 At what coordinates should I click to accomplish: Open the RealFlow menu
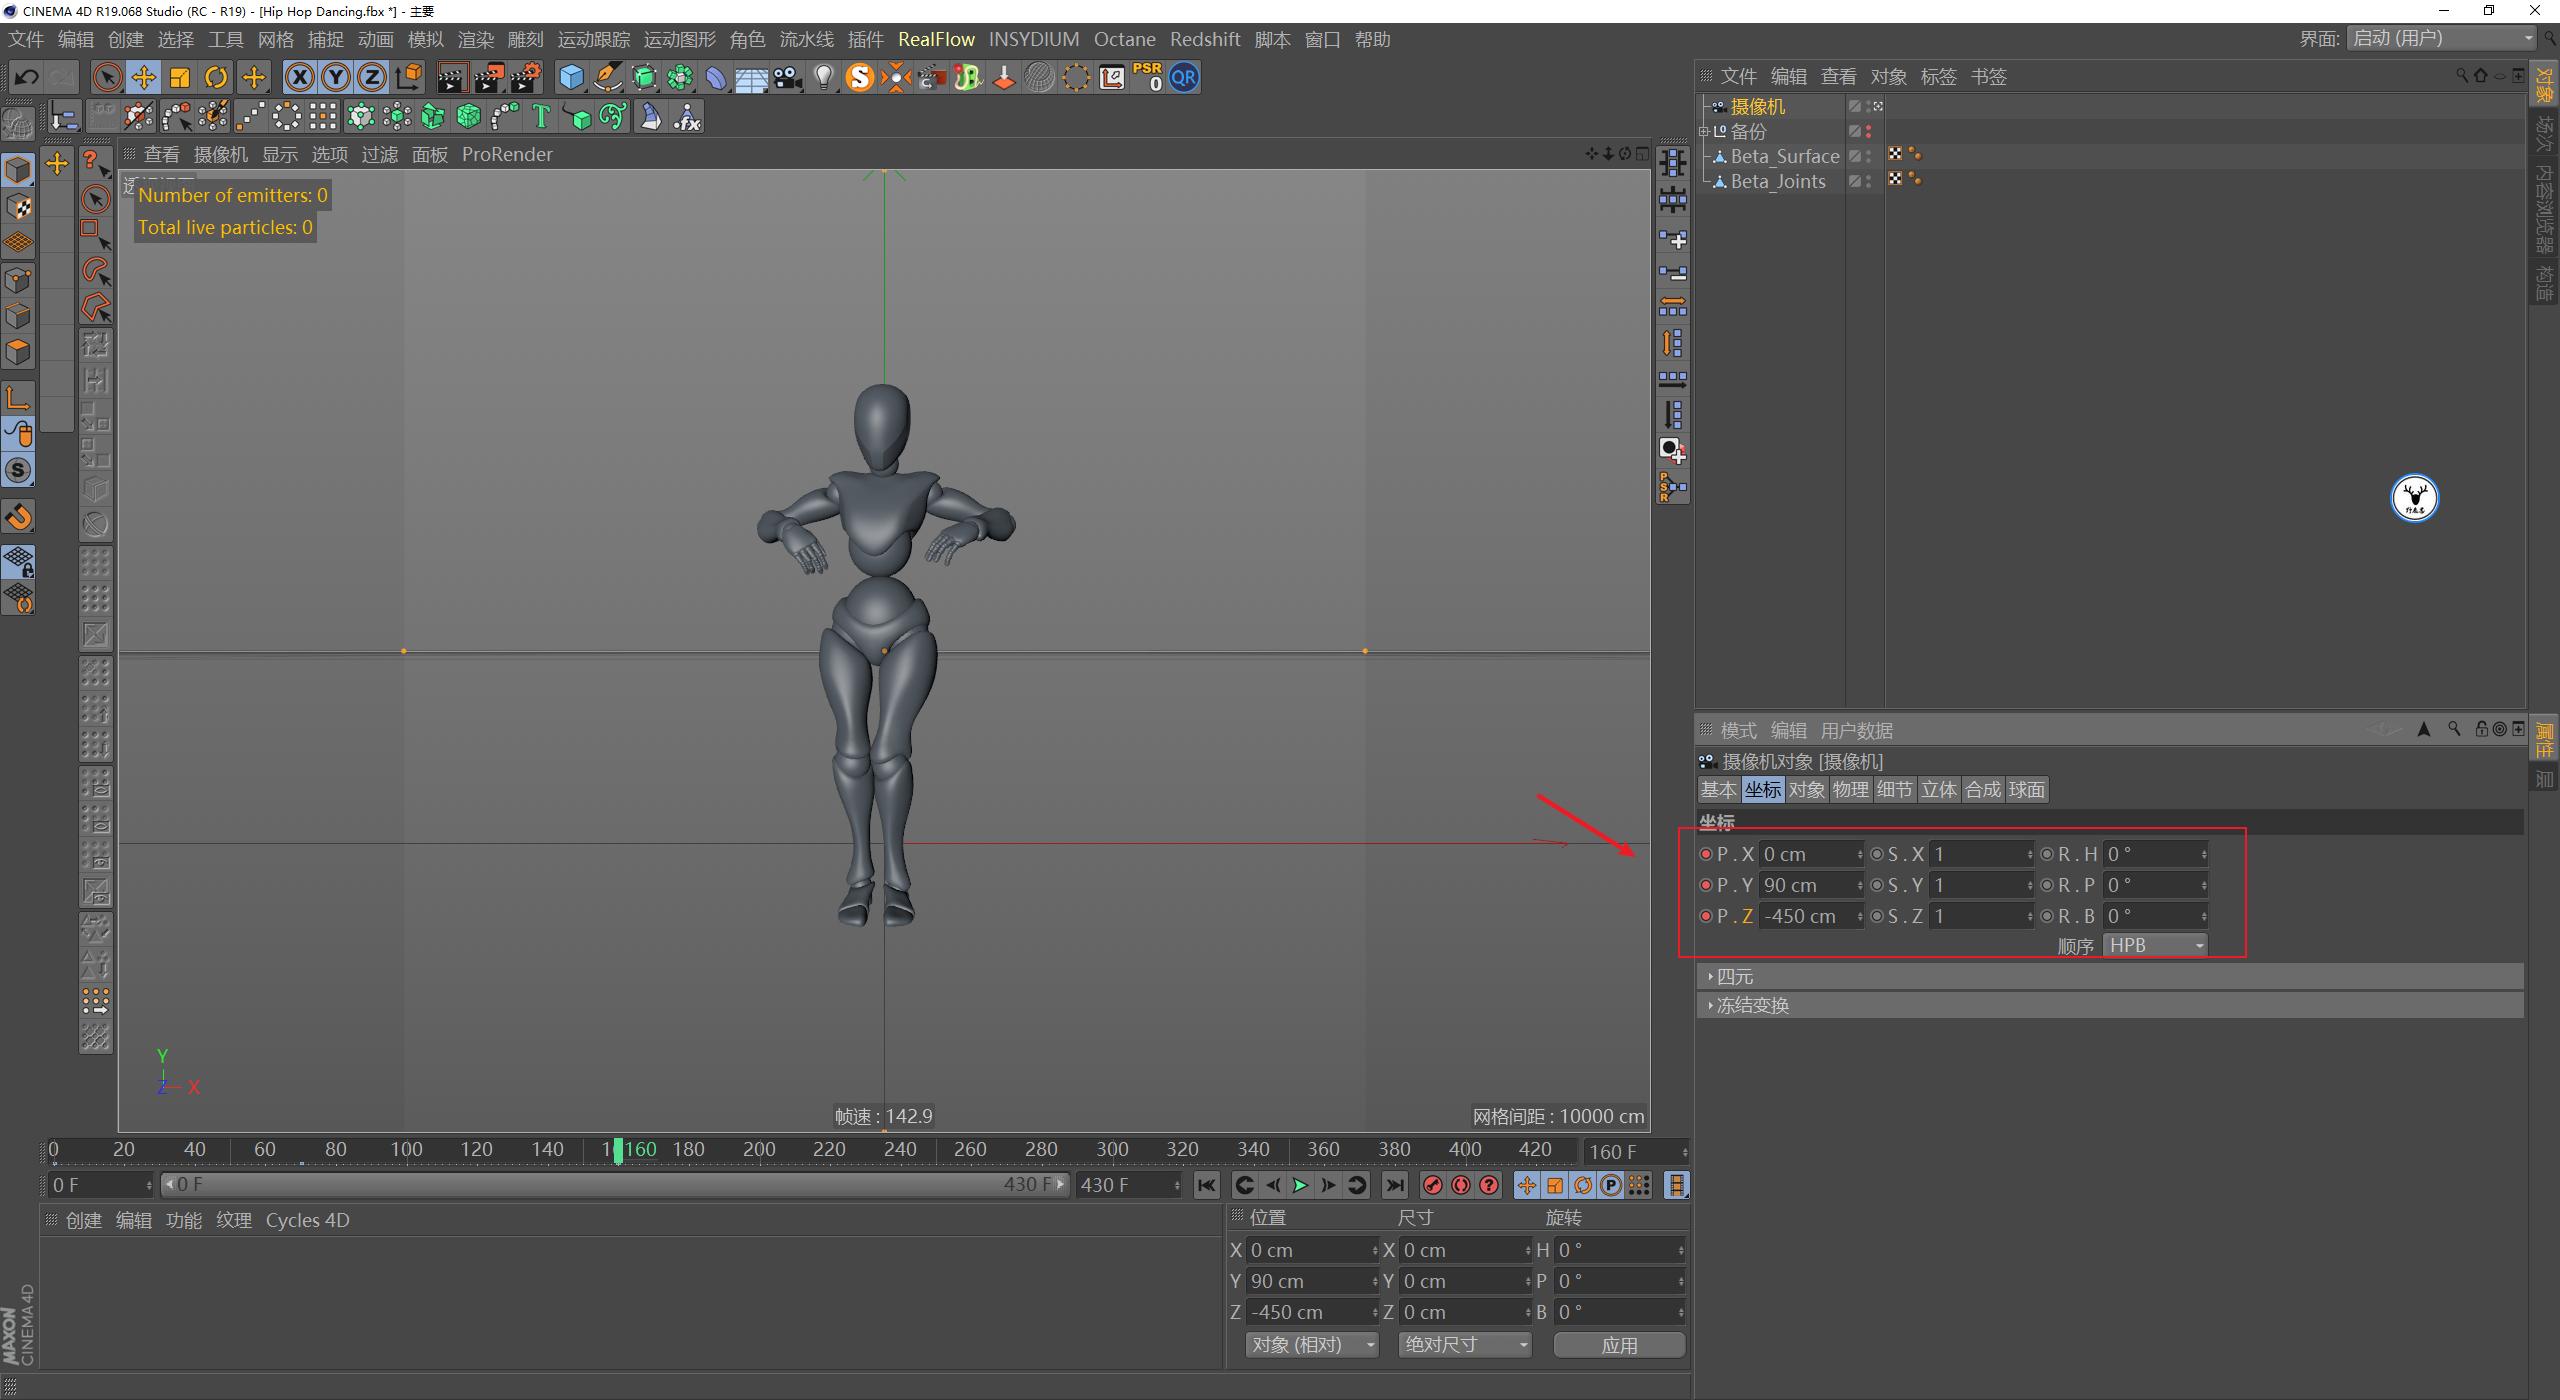(937, 39)
